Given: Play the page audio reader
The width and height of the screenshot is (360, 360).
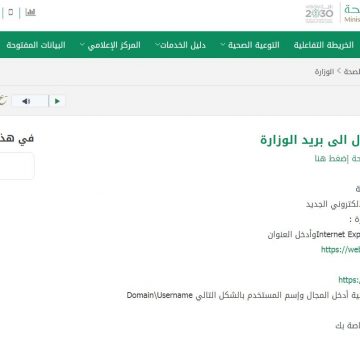Looking at the screenshot, I should [x=57, y=101].
